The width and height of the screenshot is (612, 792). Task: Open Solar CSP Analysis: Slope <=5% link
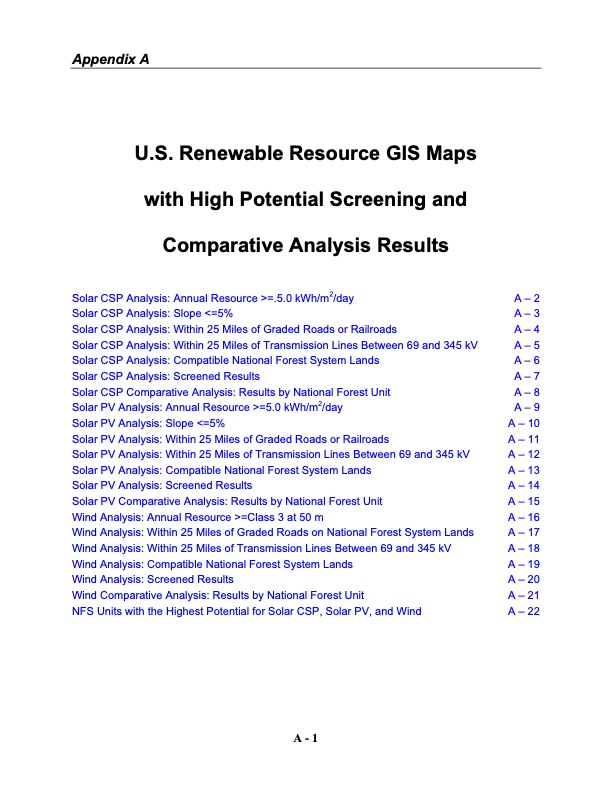coord(152,313)
